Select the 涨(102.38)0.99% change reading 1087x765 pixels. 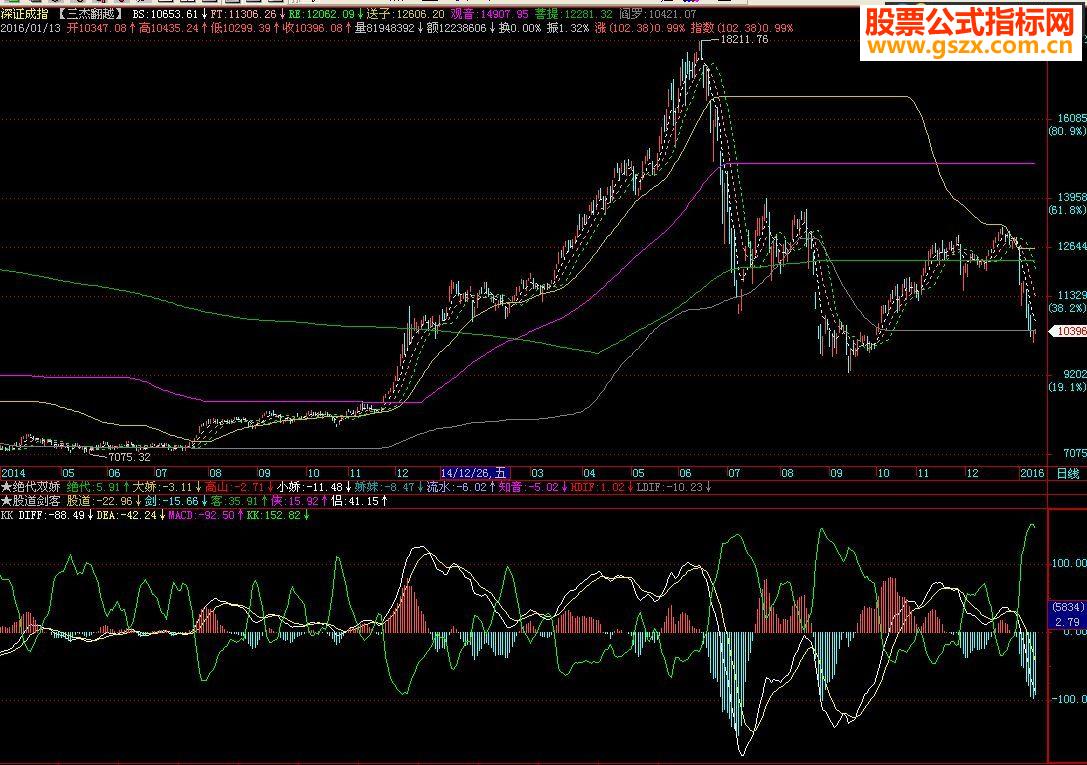pos(640,28)
